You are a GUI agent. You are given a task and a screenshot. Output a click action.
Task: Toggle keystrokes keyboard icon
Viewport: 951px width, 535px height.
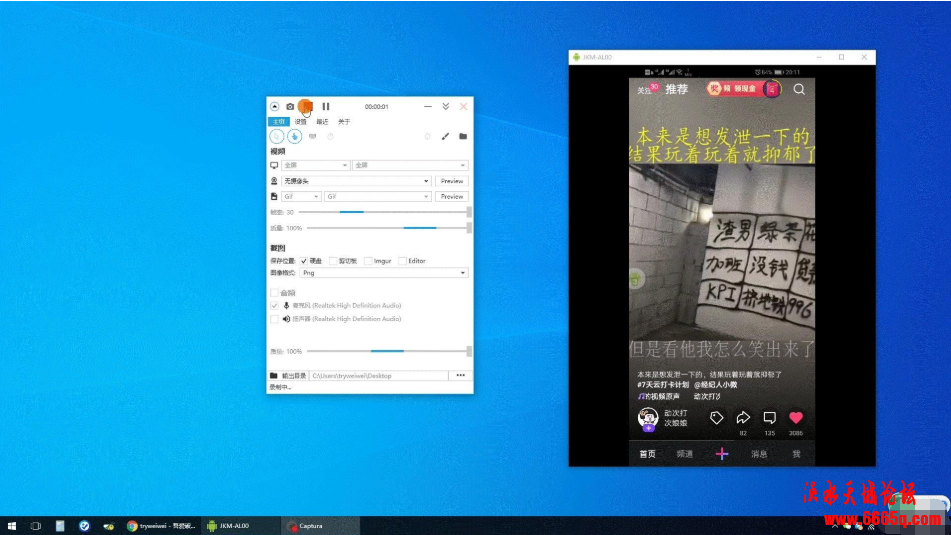coord(313,136)
